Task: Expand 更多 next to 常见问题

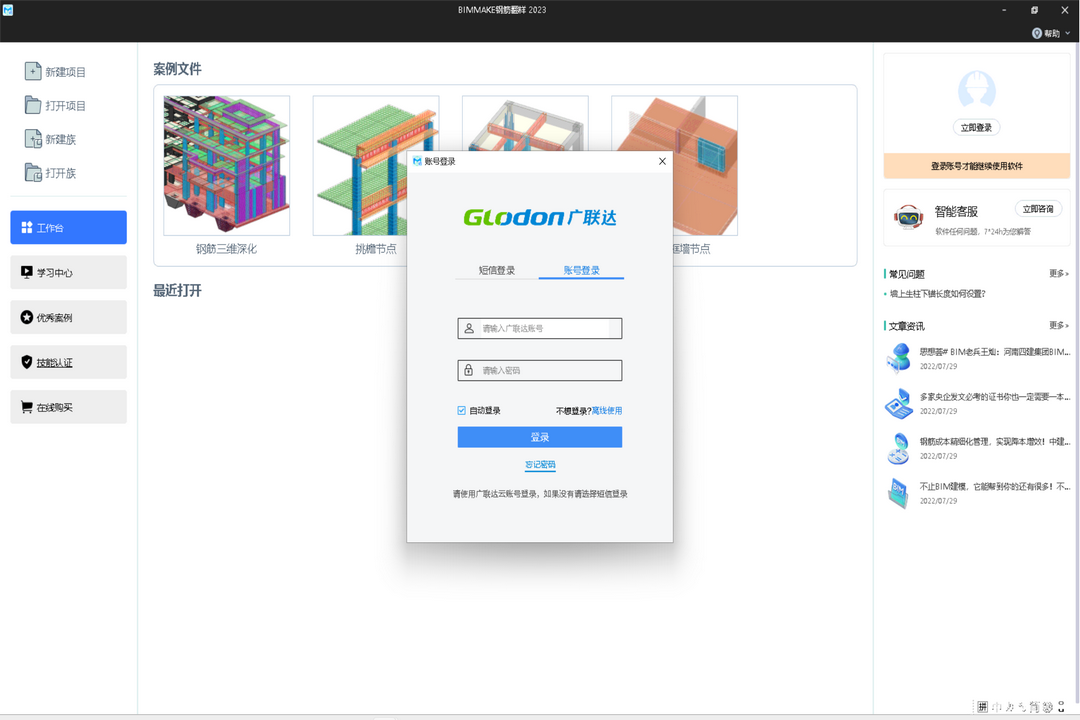Action: click(1058, 273)
